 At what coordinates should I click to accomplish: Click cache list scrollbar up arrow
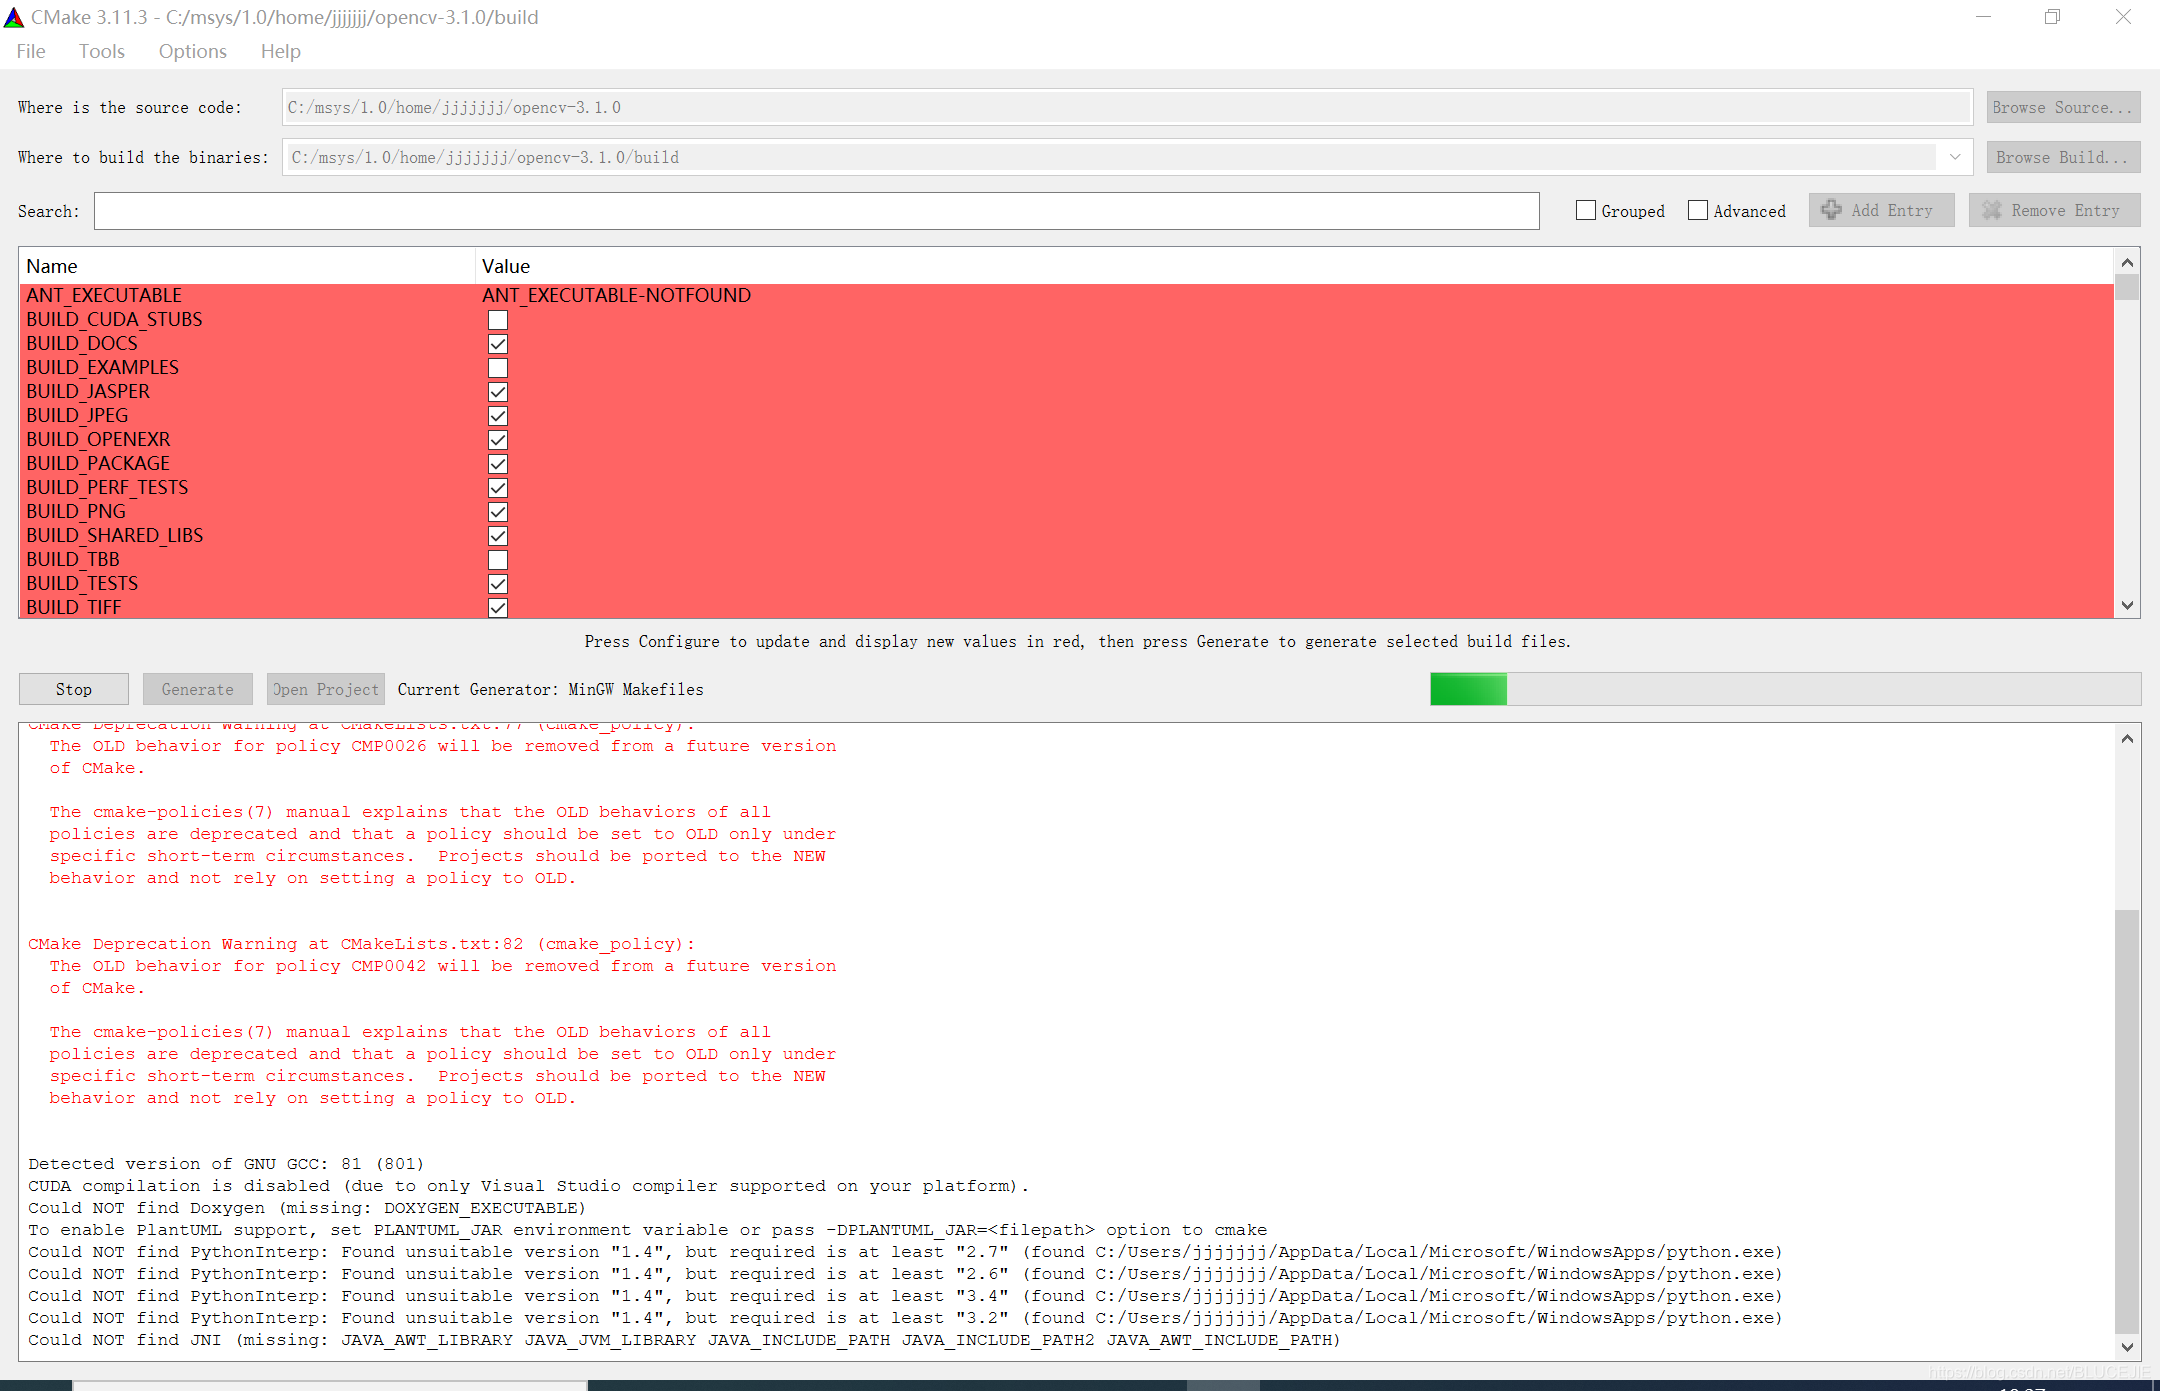[2127, 262]
